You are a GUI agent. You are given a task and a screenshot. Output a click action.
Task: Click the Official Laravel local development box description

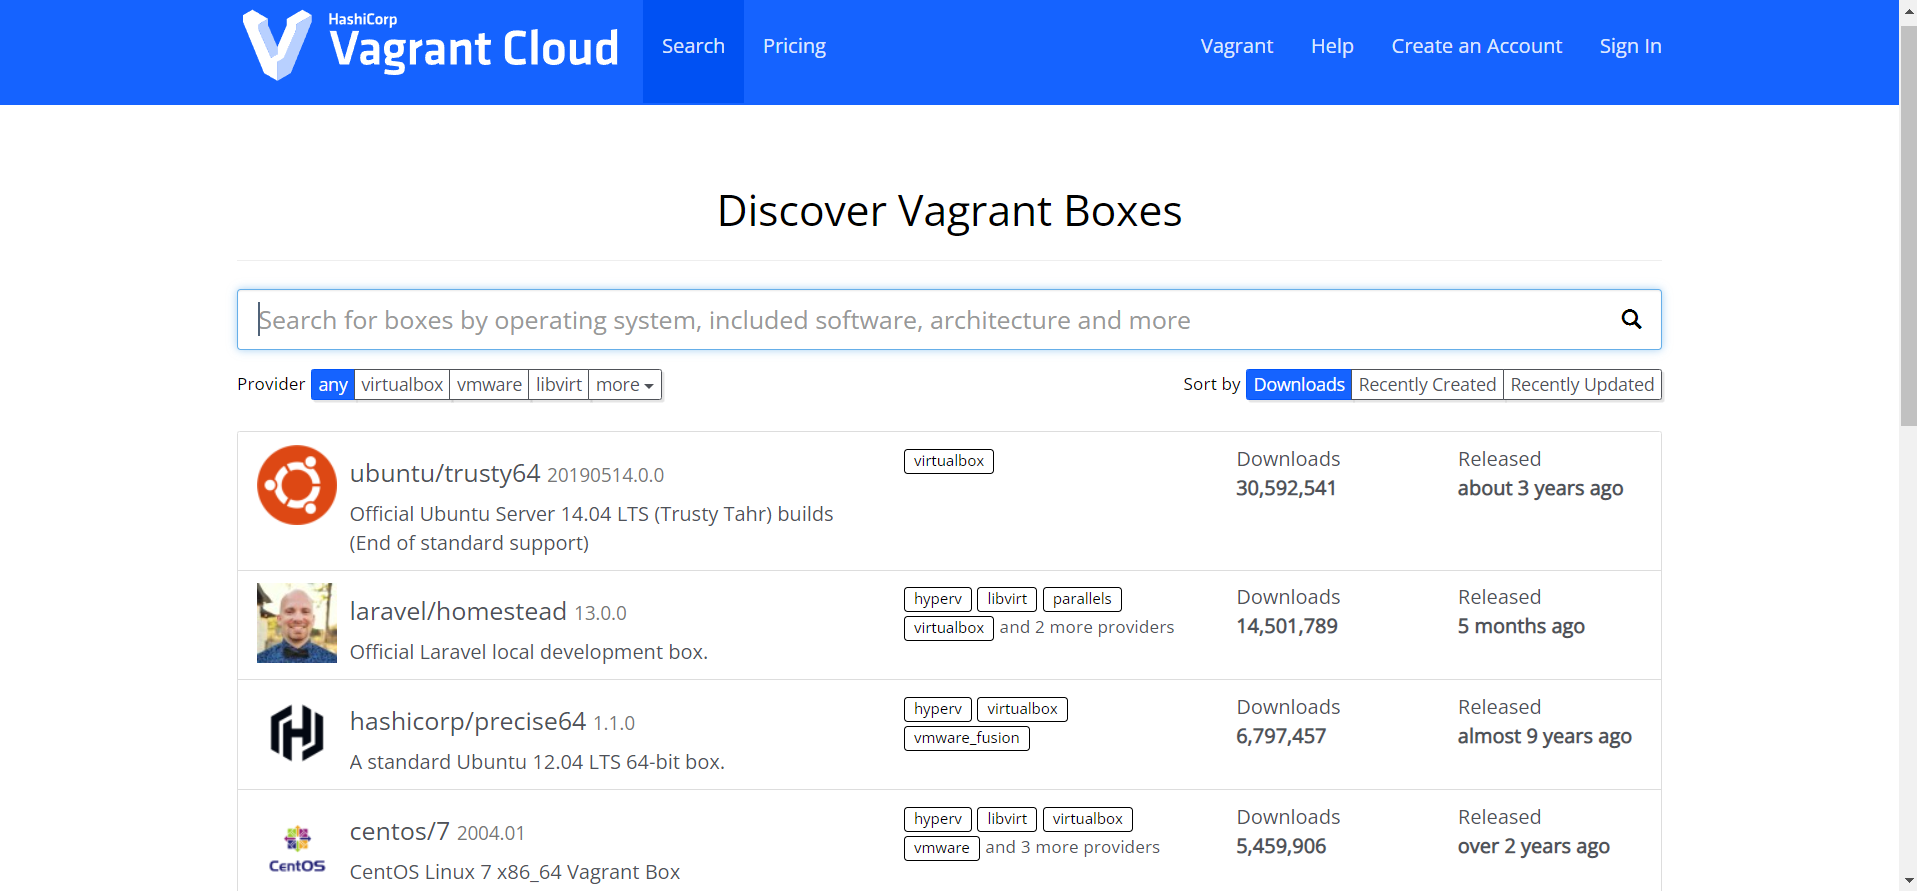[529, 652]
